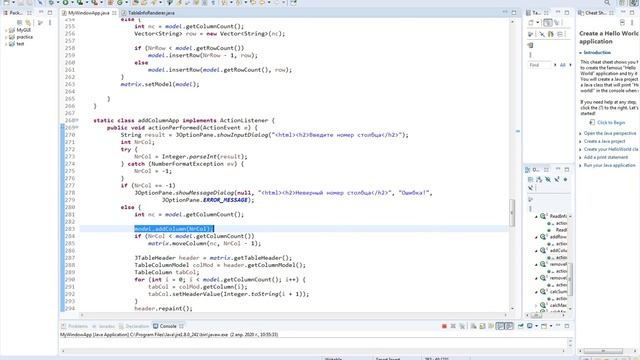The width and height of the screenshot is (640, 360).
Task: Collapse addRow class node in Outline
Action: (x=536, y=237)
